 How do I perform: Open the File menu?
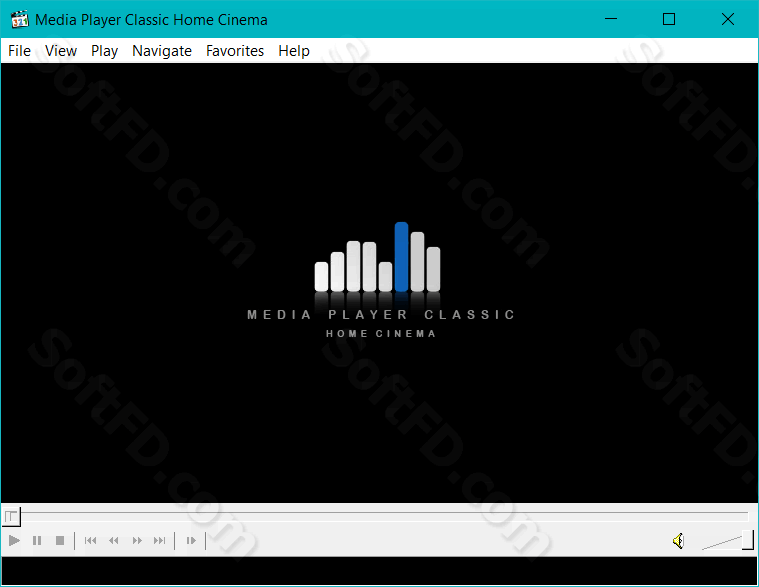tap(19, 51)
